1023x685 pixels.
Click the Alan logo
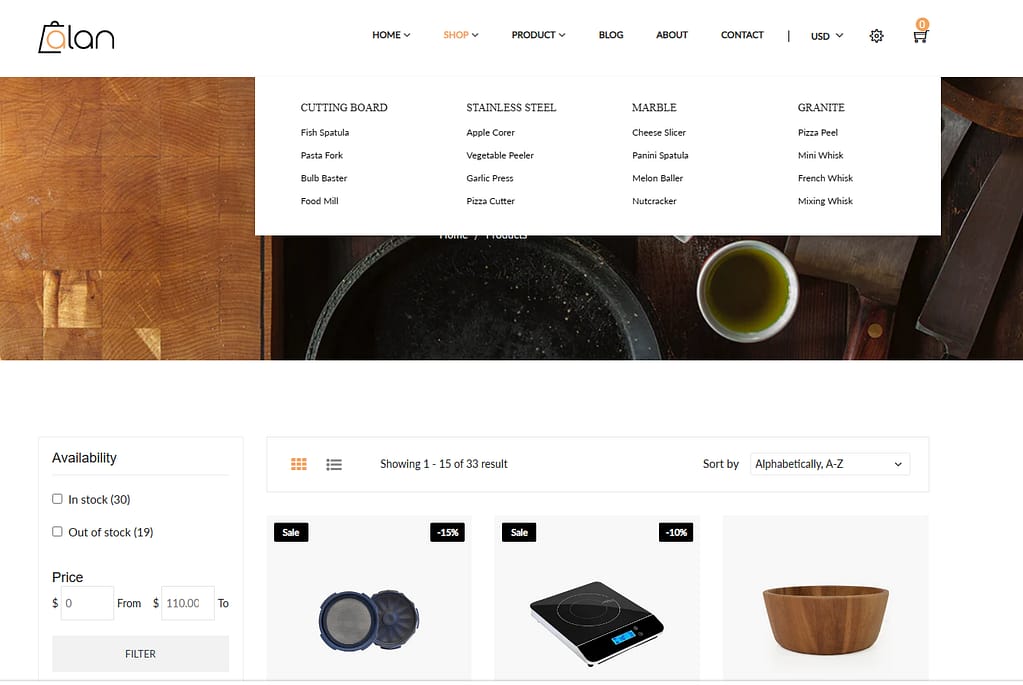pyautogui.click(x=76, y=37)
